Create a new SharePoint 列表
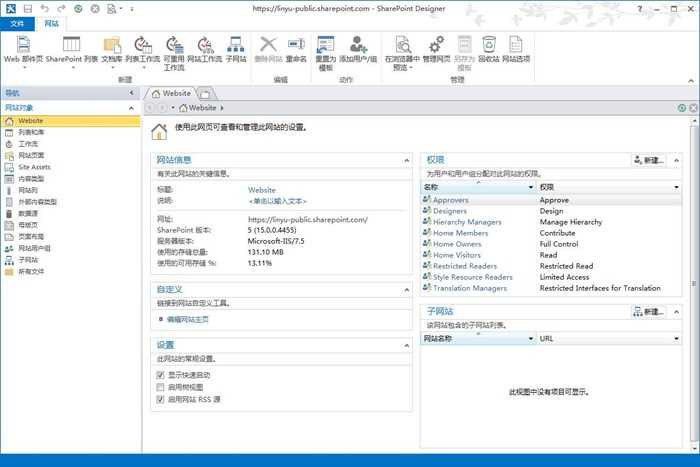This screenshot has width=700, height=467. (x=71, y=52)
